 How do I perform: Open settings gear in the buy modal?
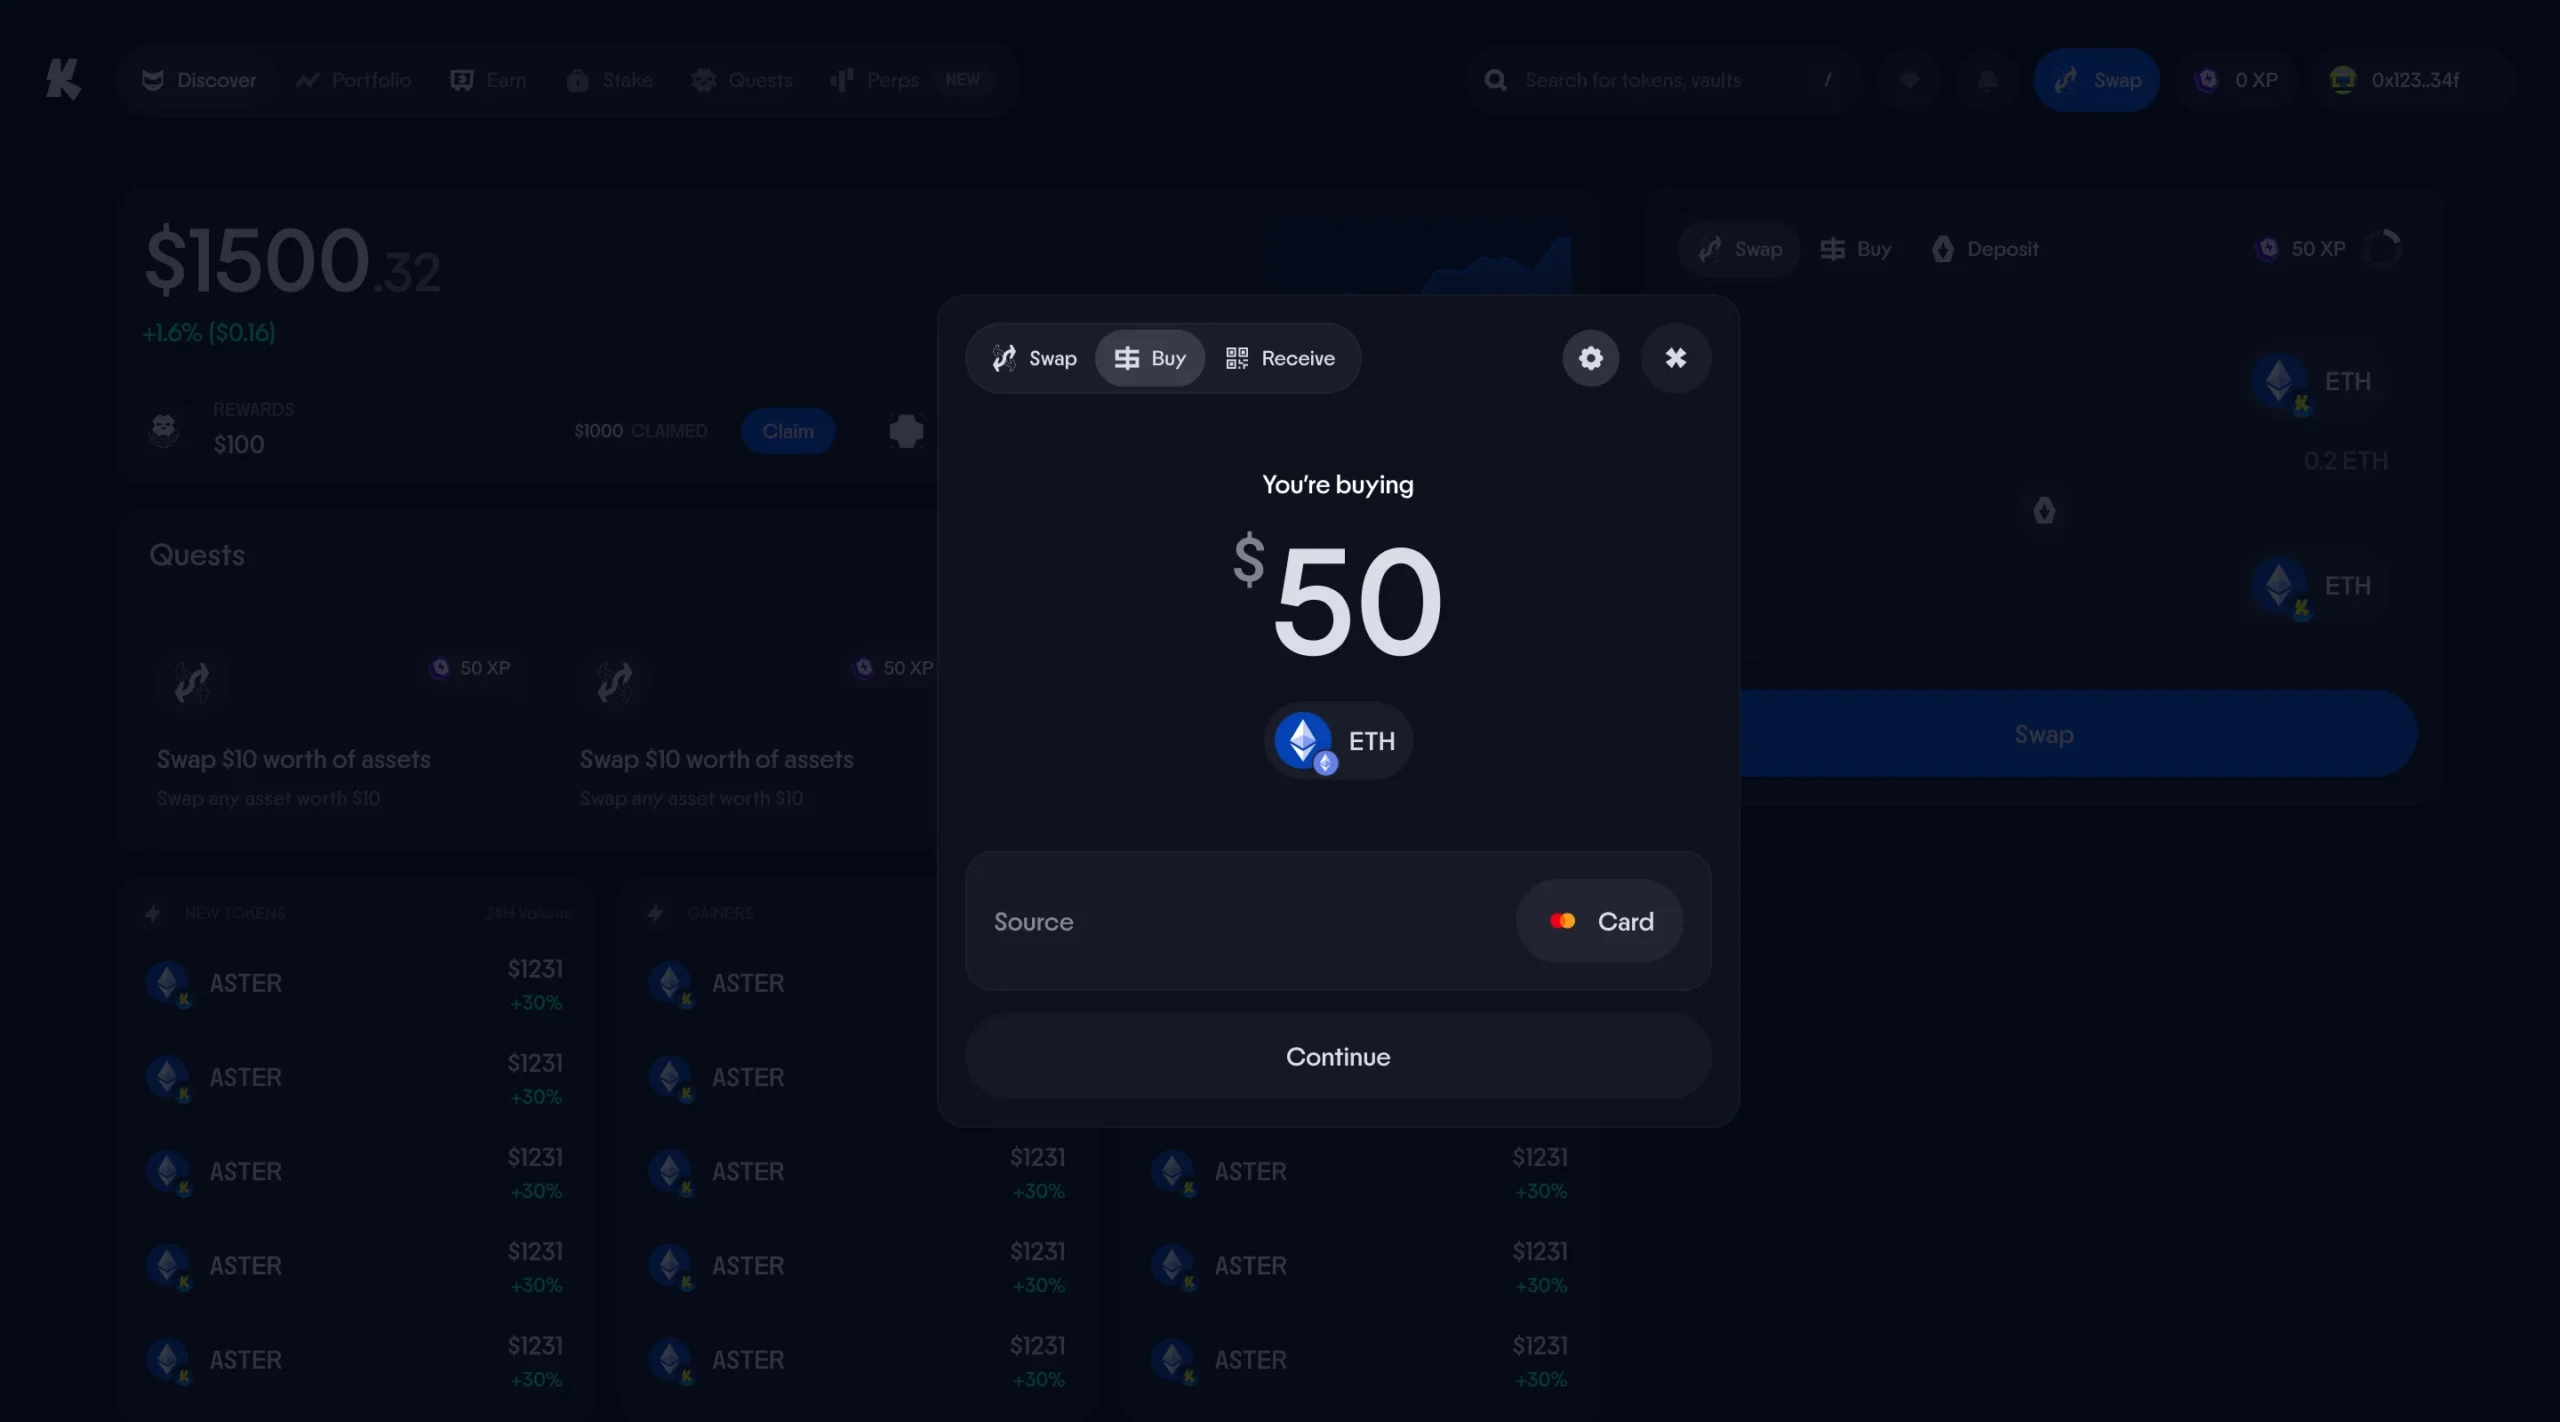point(1590,358)
